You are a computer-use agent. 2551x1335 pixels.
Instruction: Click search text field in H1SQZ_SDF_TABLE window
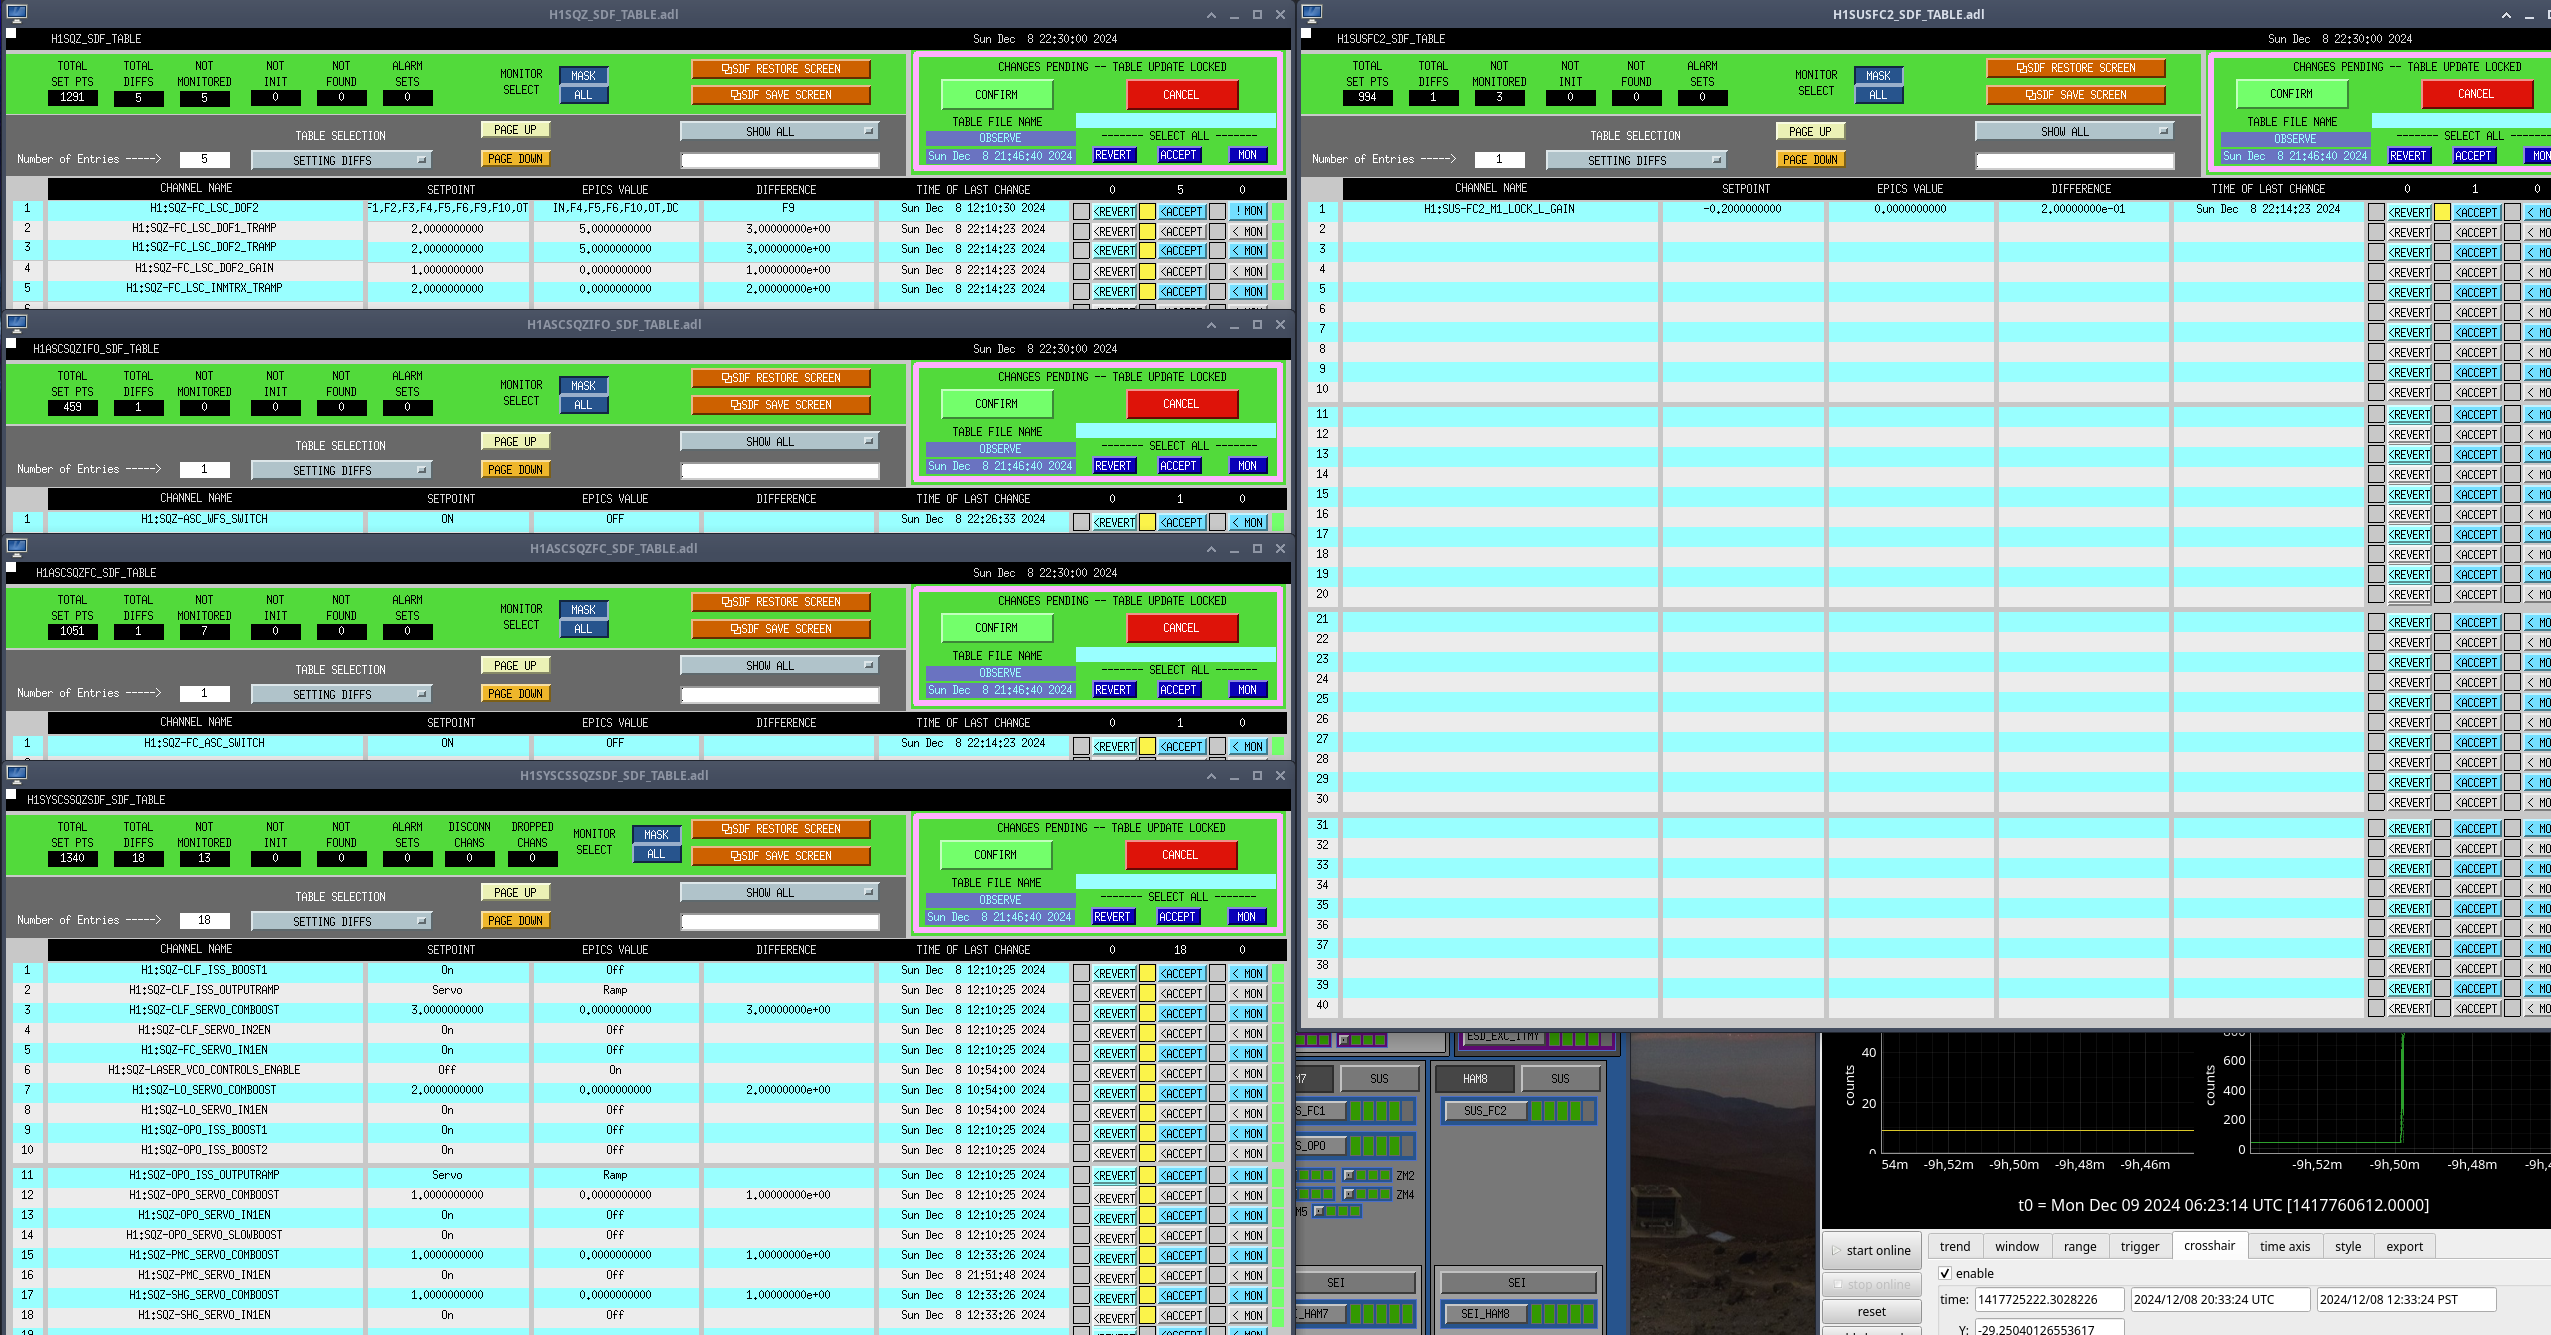pos(780,160)
